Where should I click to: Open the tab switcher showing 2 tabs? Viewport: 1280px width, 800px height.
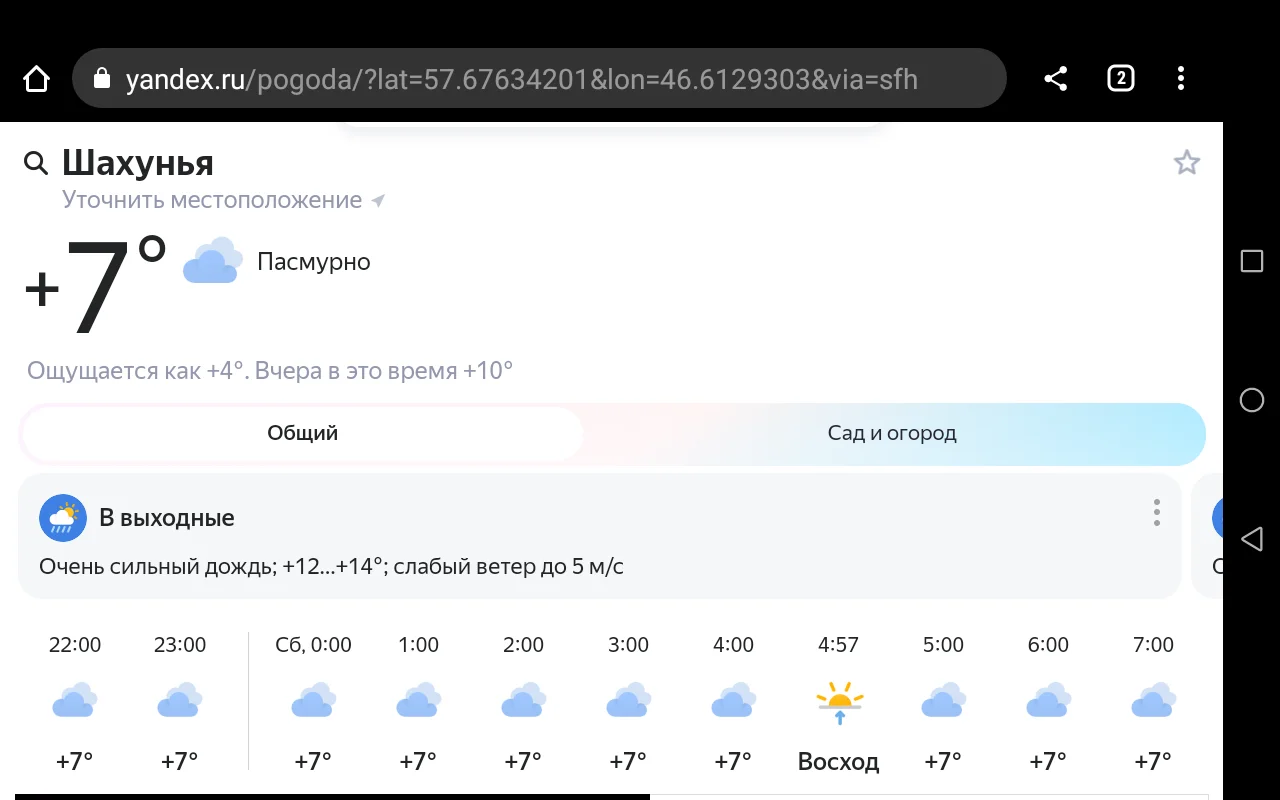coord(1120,77)
